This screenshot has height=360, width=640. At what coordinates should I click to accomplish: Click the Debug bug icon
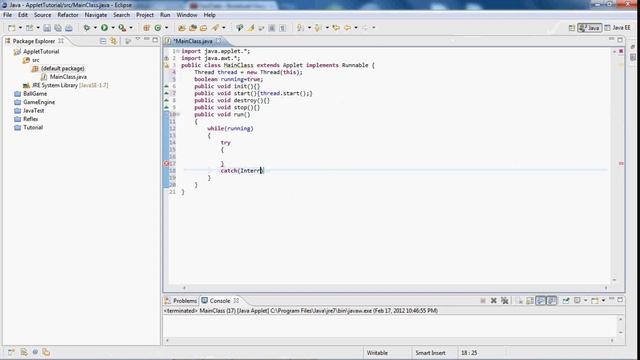tap(87, 28)
